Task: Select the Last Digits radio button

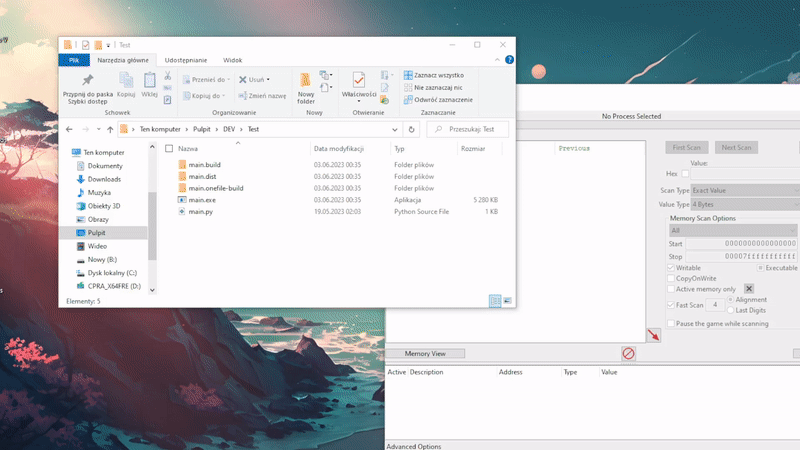Action: [731, 310]
